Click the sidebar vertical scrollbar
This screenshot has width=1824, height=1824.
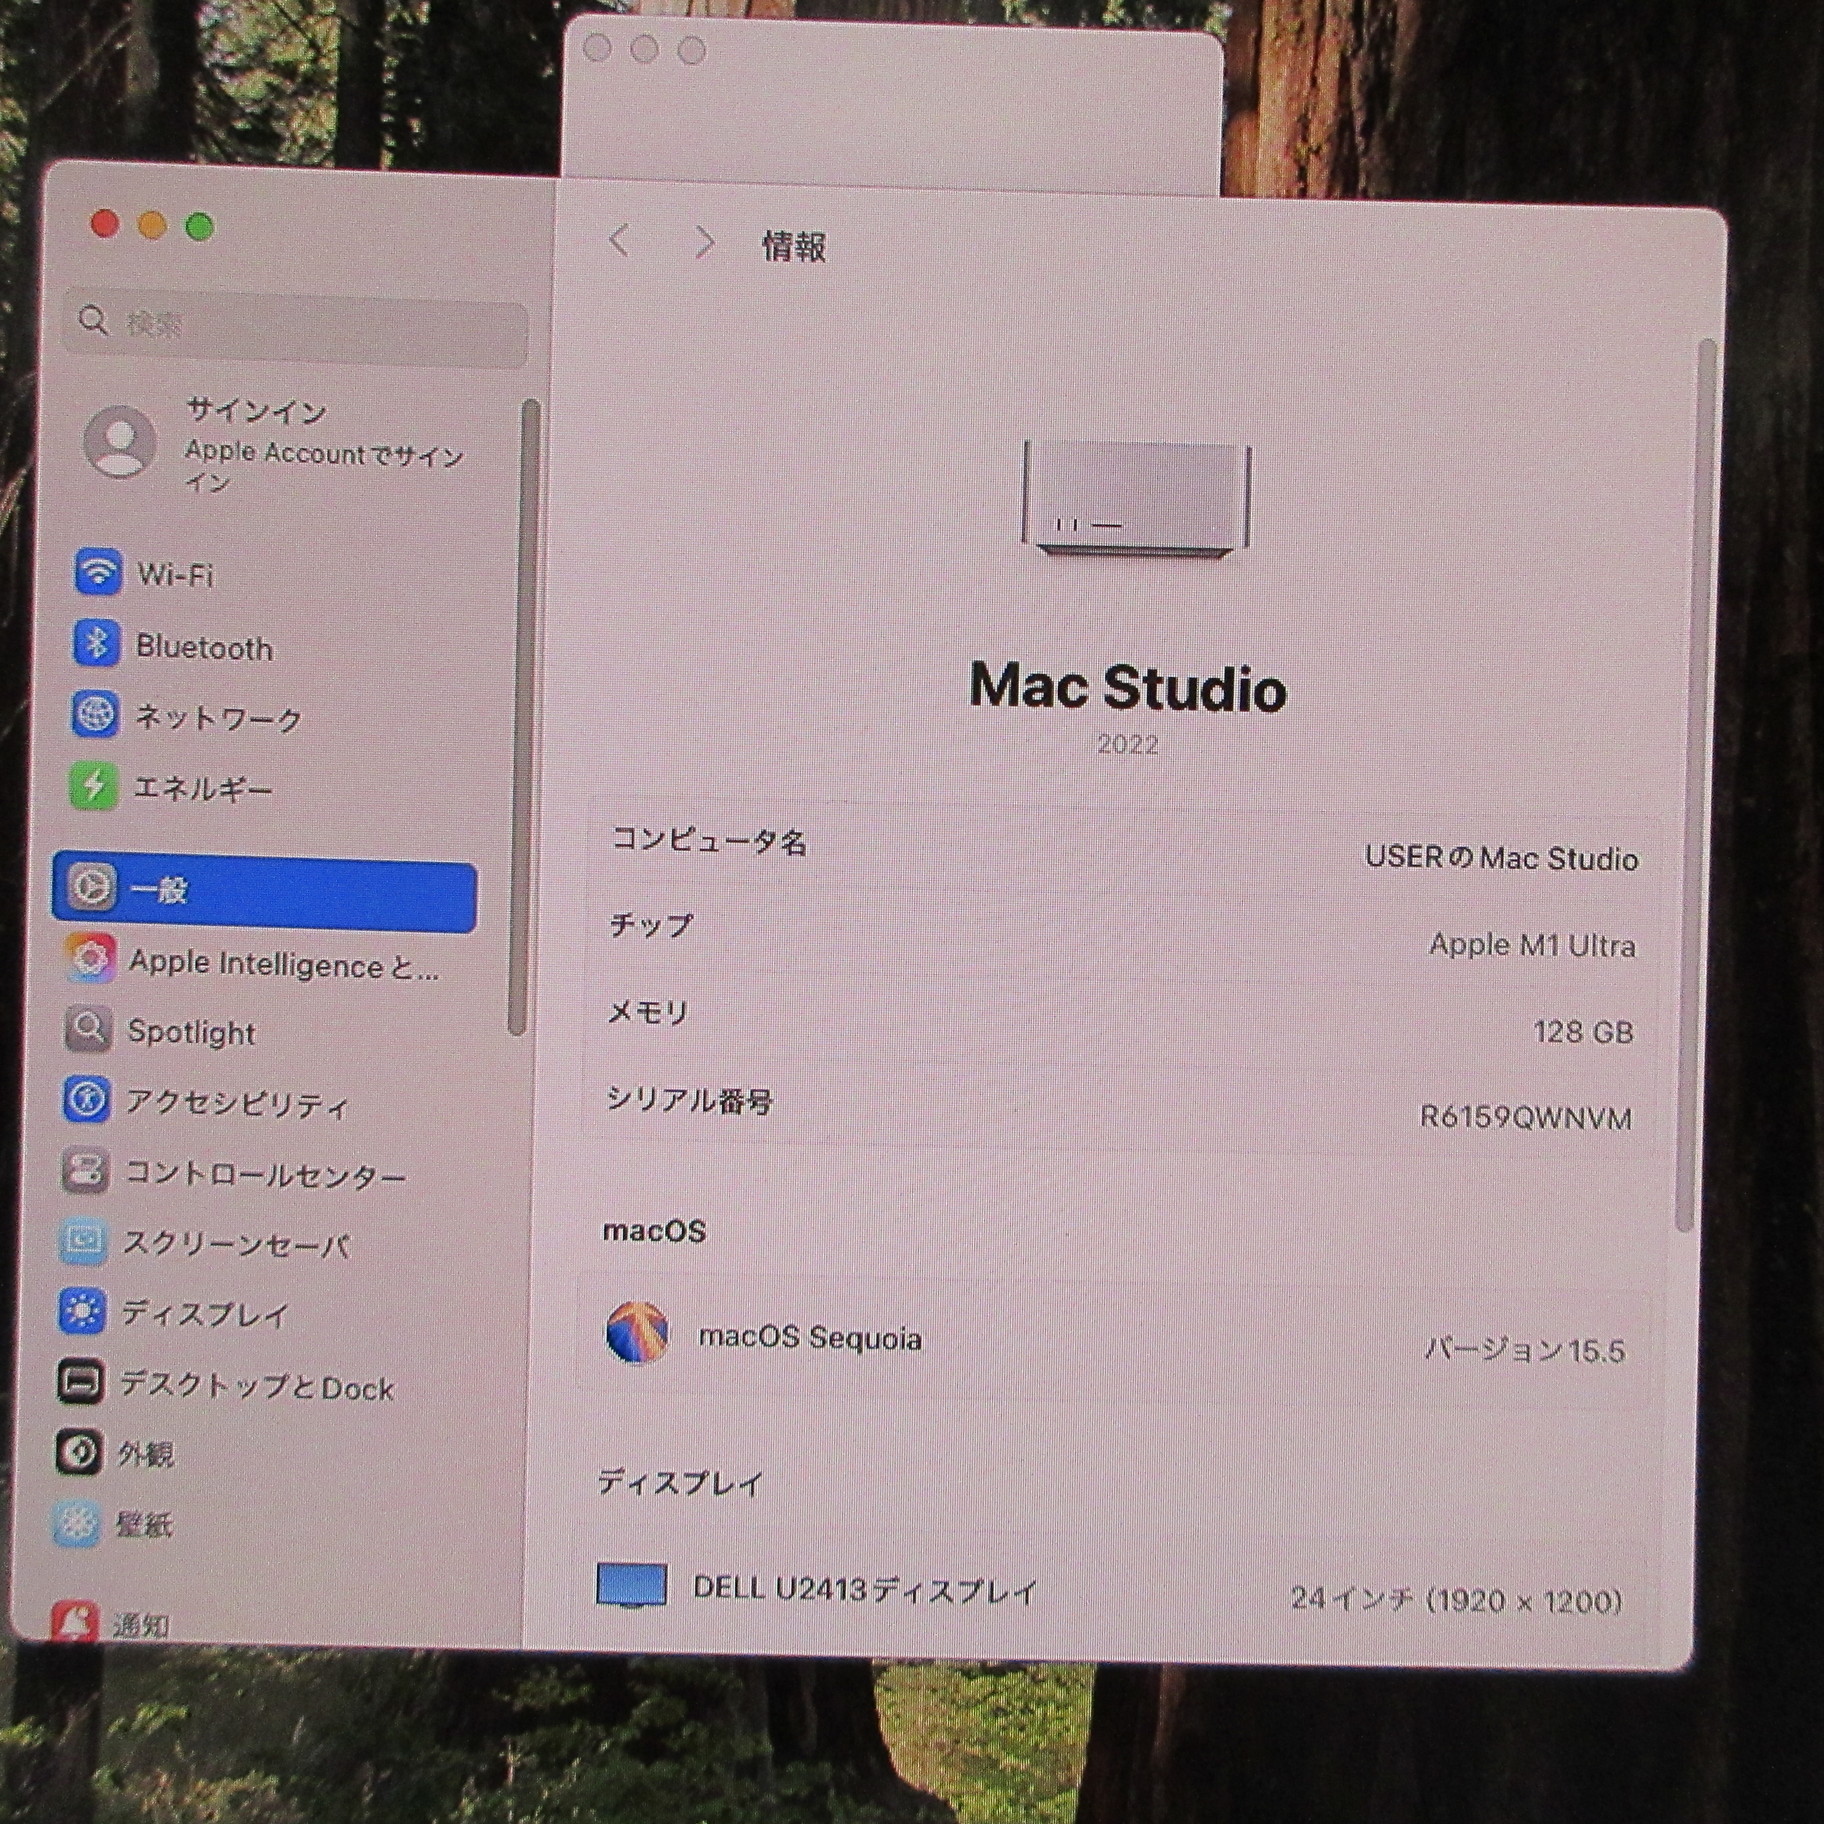coord(523,716)
